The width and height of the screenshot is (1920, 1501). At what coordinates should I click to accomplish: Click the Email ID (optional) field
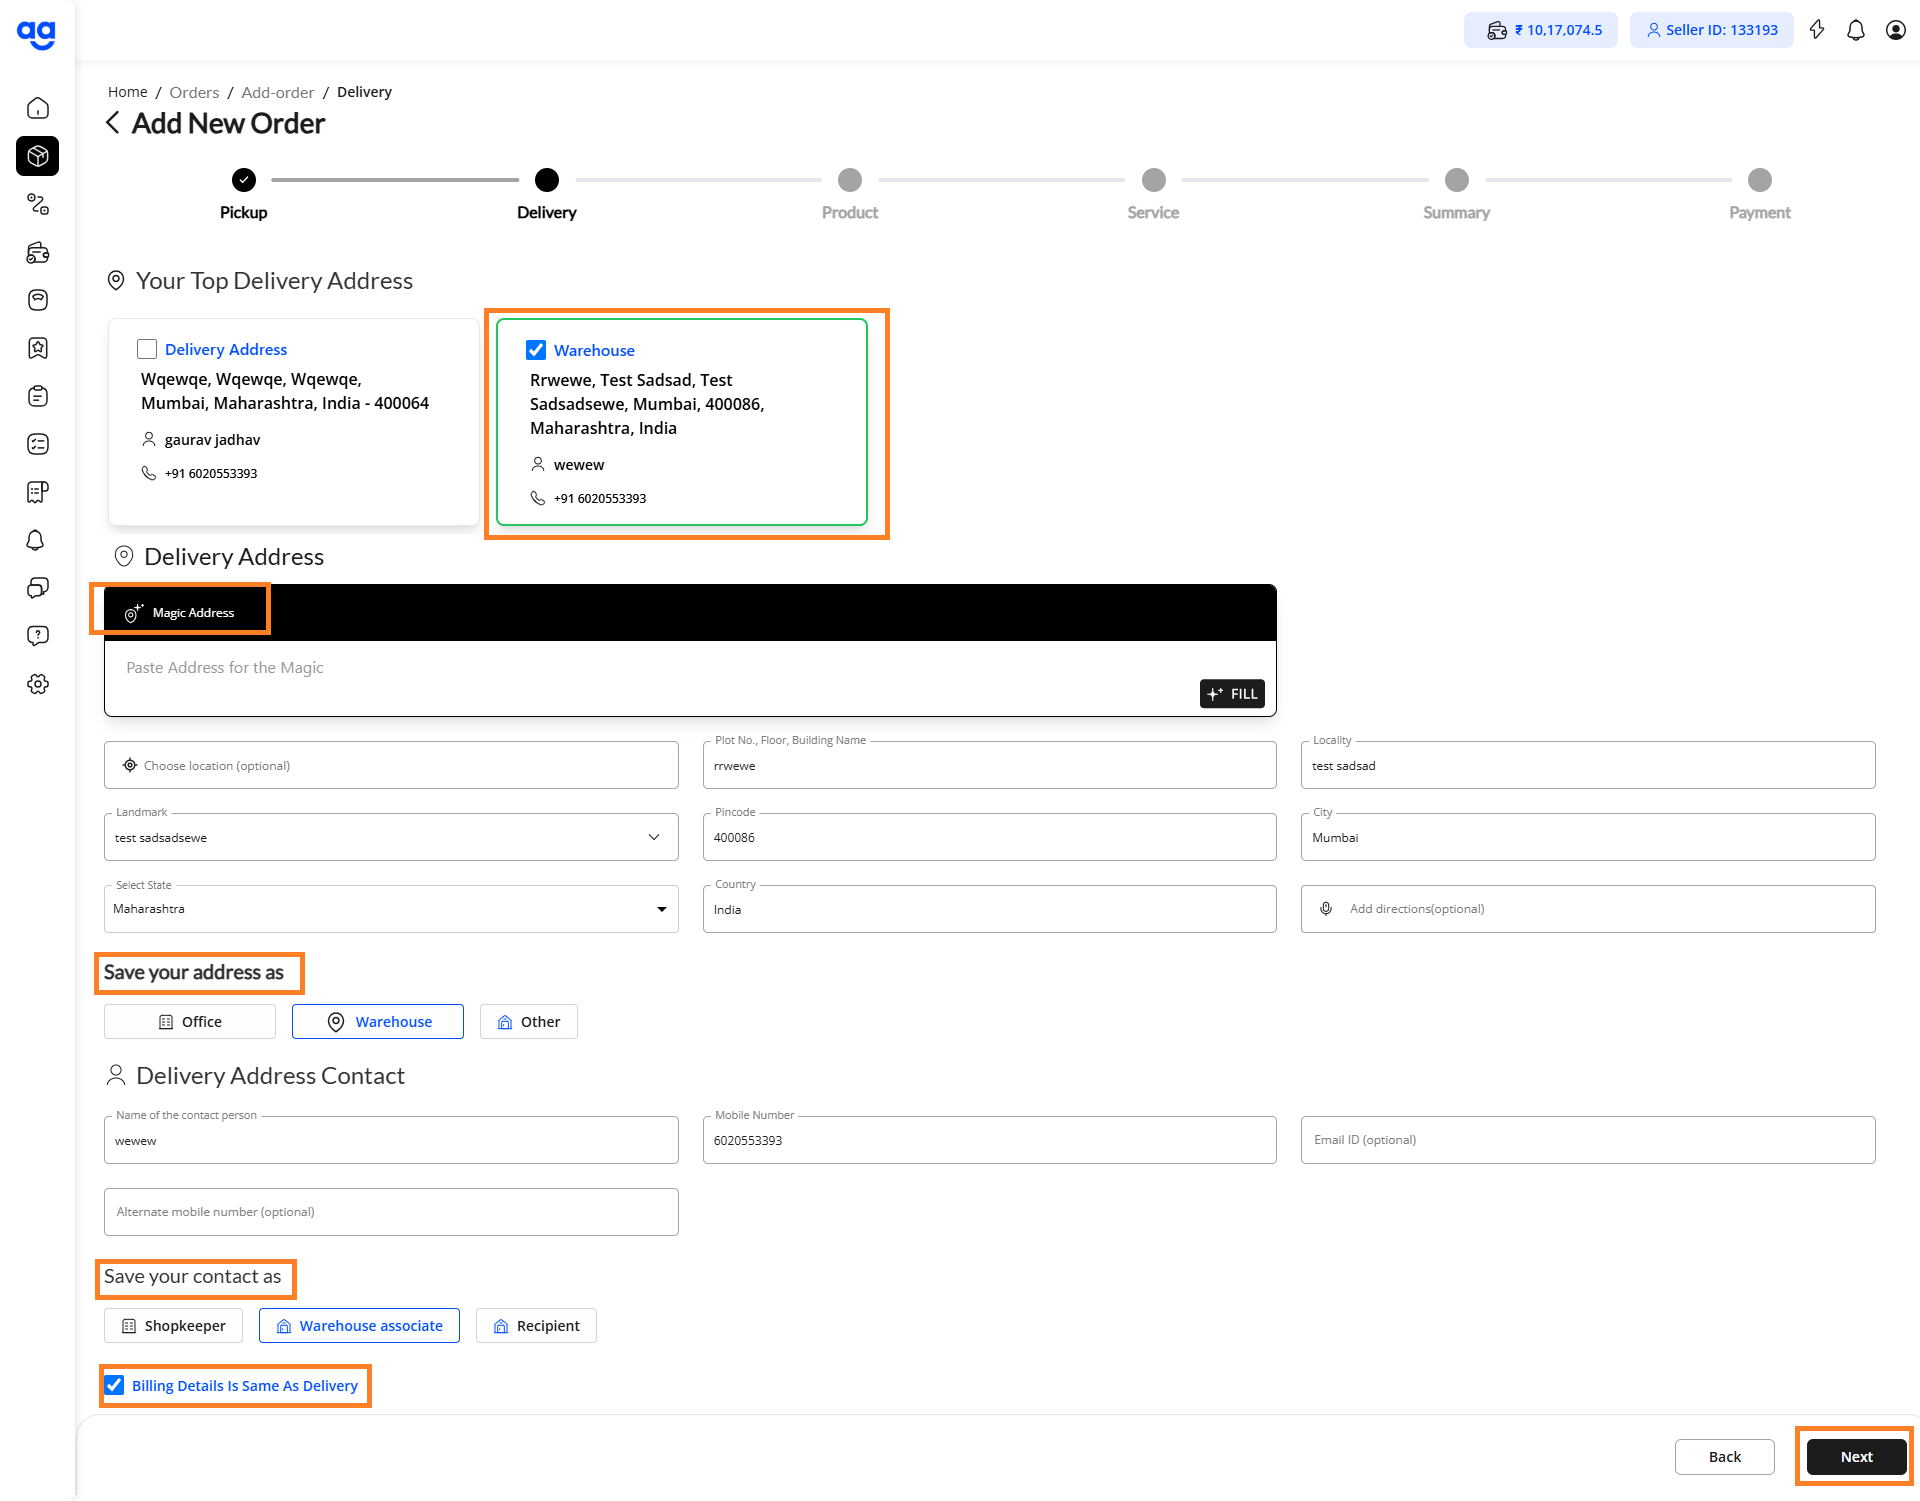coord(1588,1140)
